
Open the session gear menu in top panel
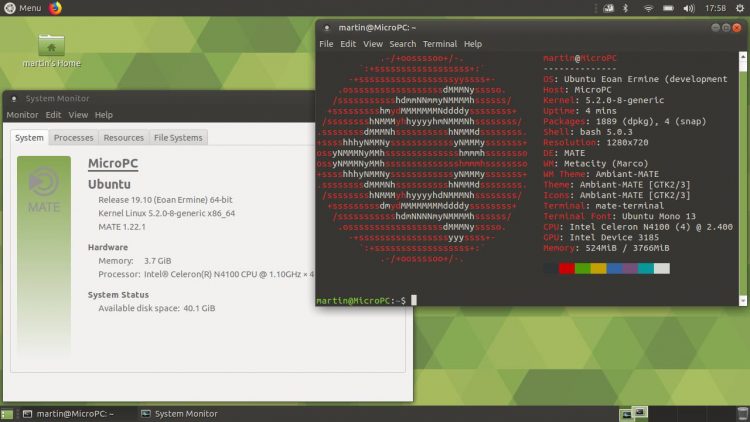740,8
